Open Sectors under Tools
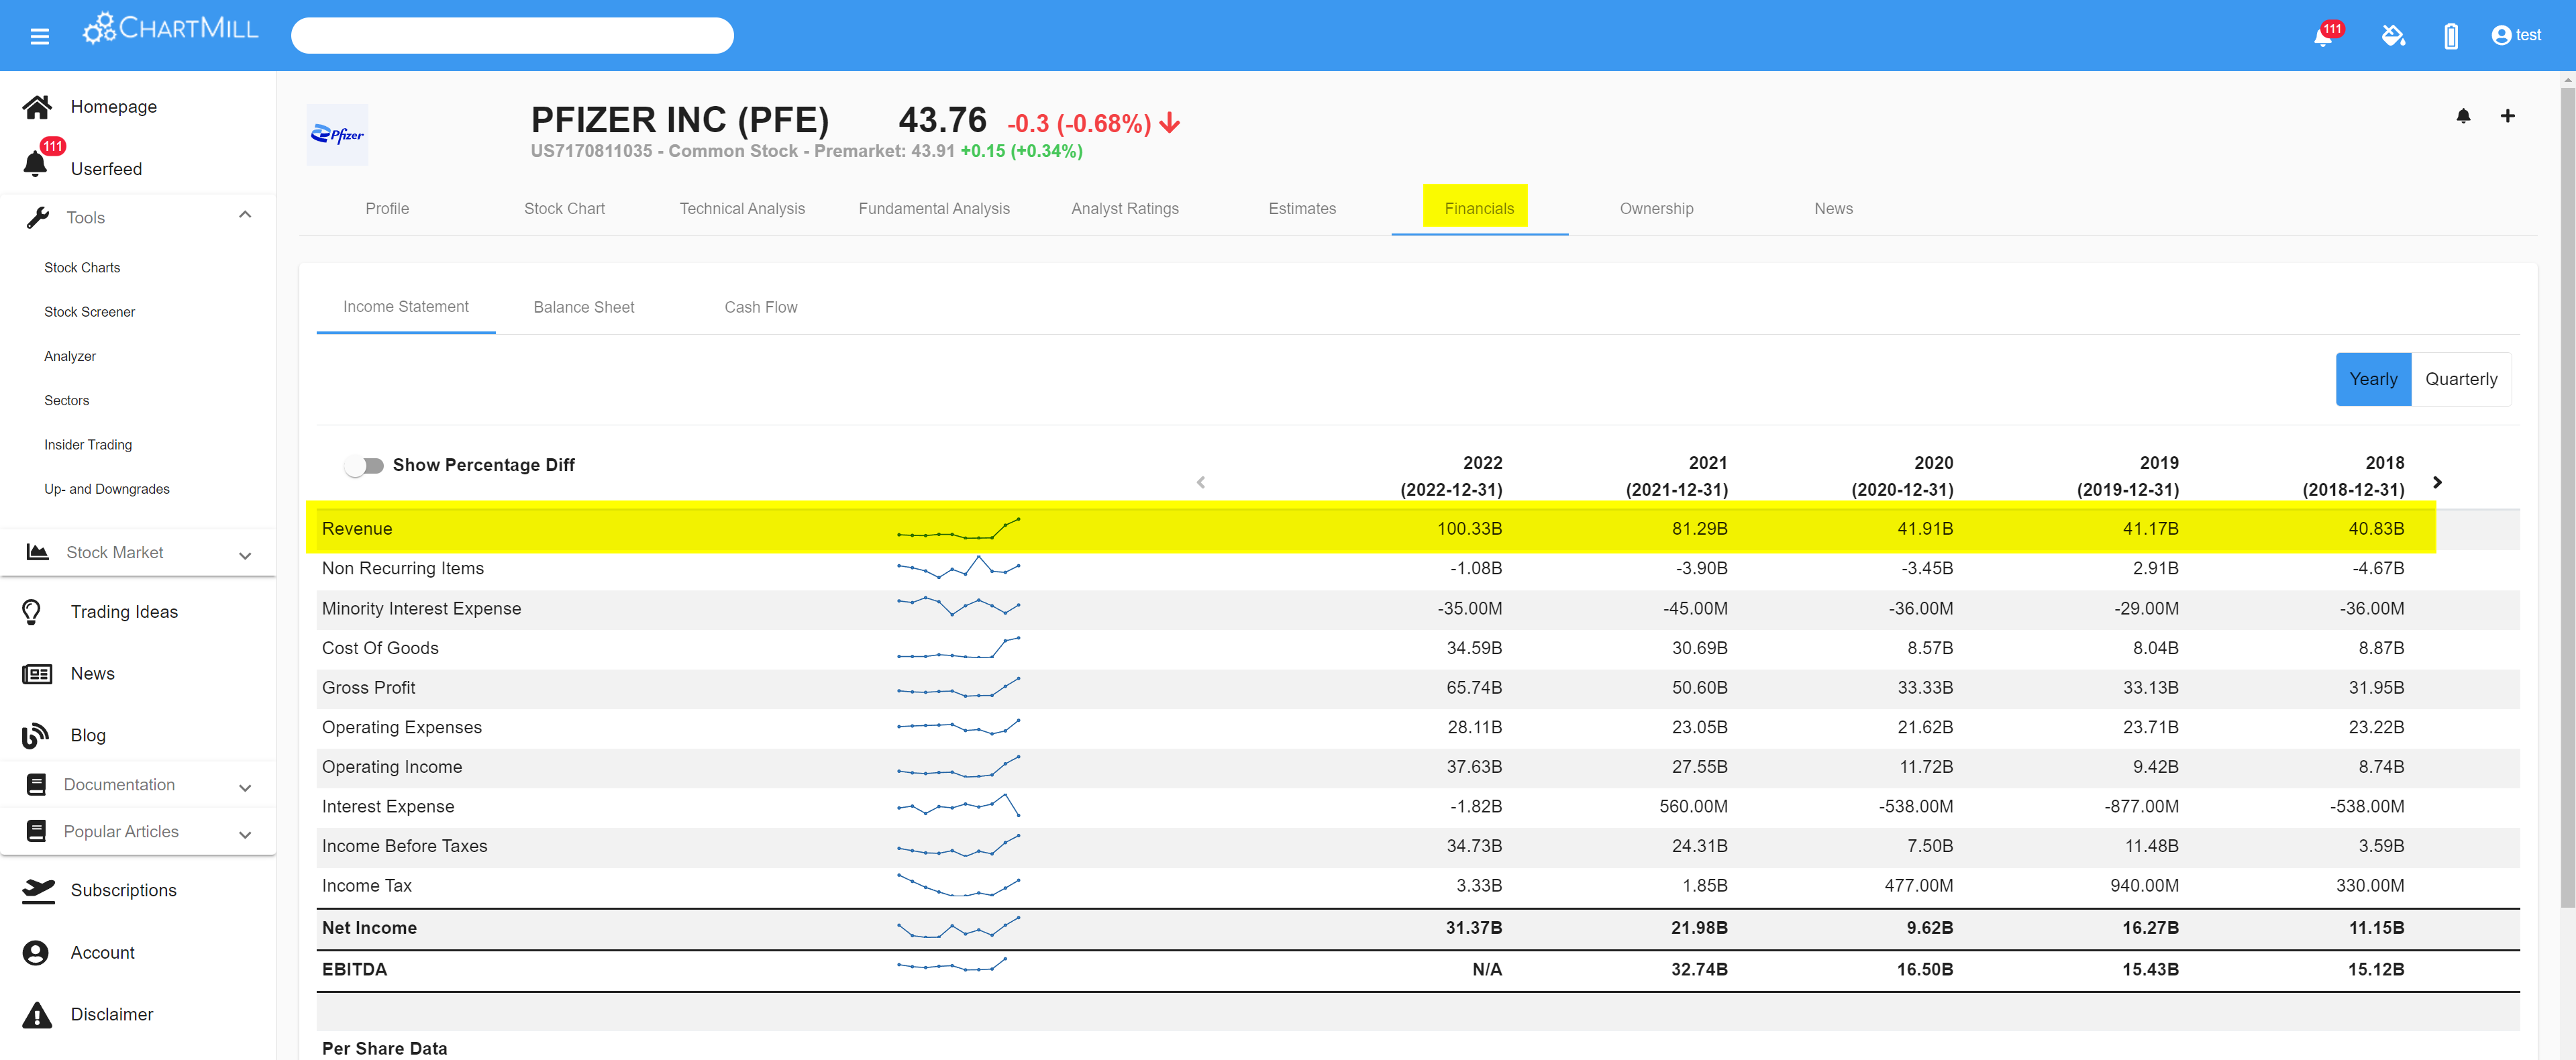The height and width of the screenshot is (1060, 2576). 66,401
